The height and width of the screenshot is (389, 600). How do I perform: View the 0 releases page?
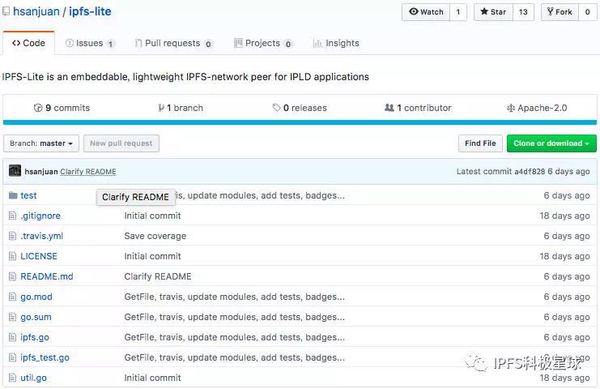coord(300,108)
